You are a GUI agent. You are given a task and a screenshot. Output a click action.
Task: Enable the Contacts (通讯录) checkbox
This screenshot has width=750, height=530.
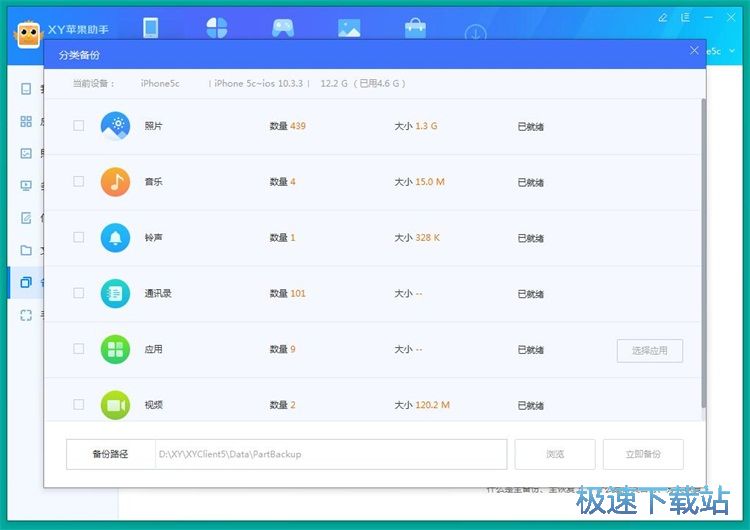pos(79,293)
